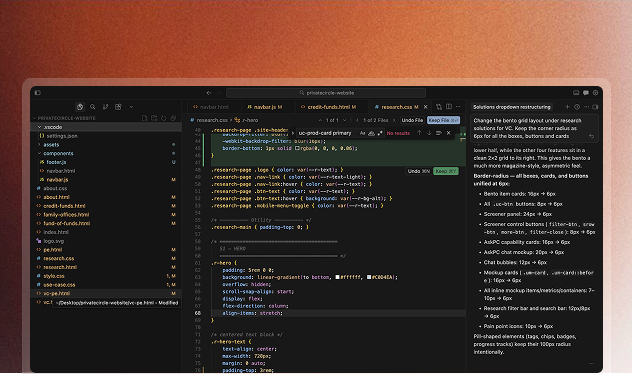632x374 pixels.
Task: Collapse the components folder
Action: click(106, 154)
